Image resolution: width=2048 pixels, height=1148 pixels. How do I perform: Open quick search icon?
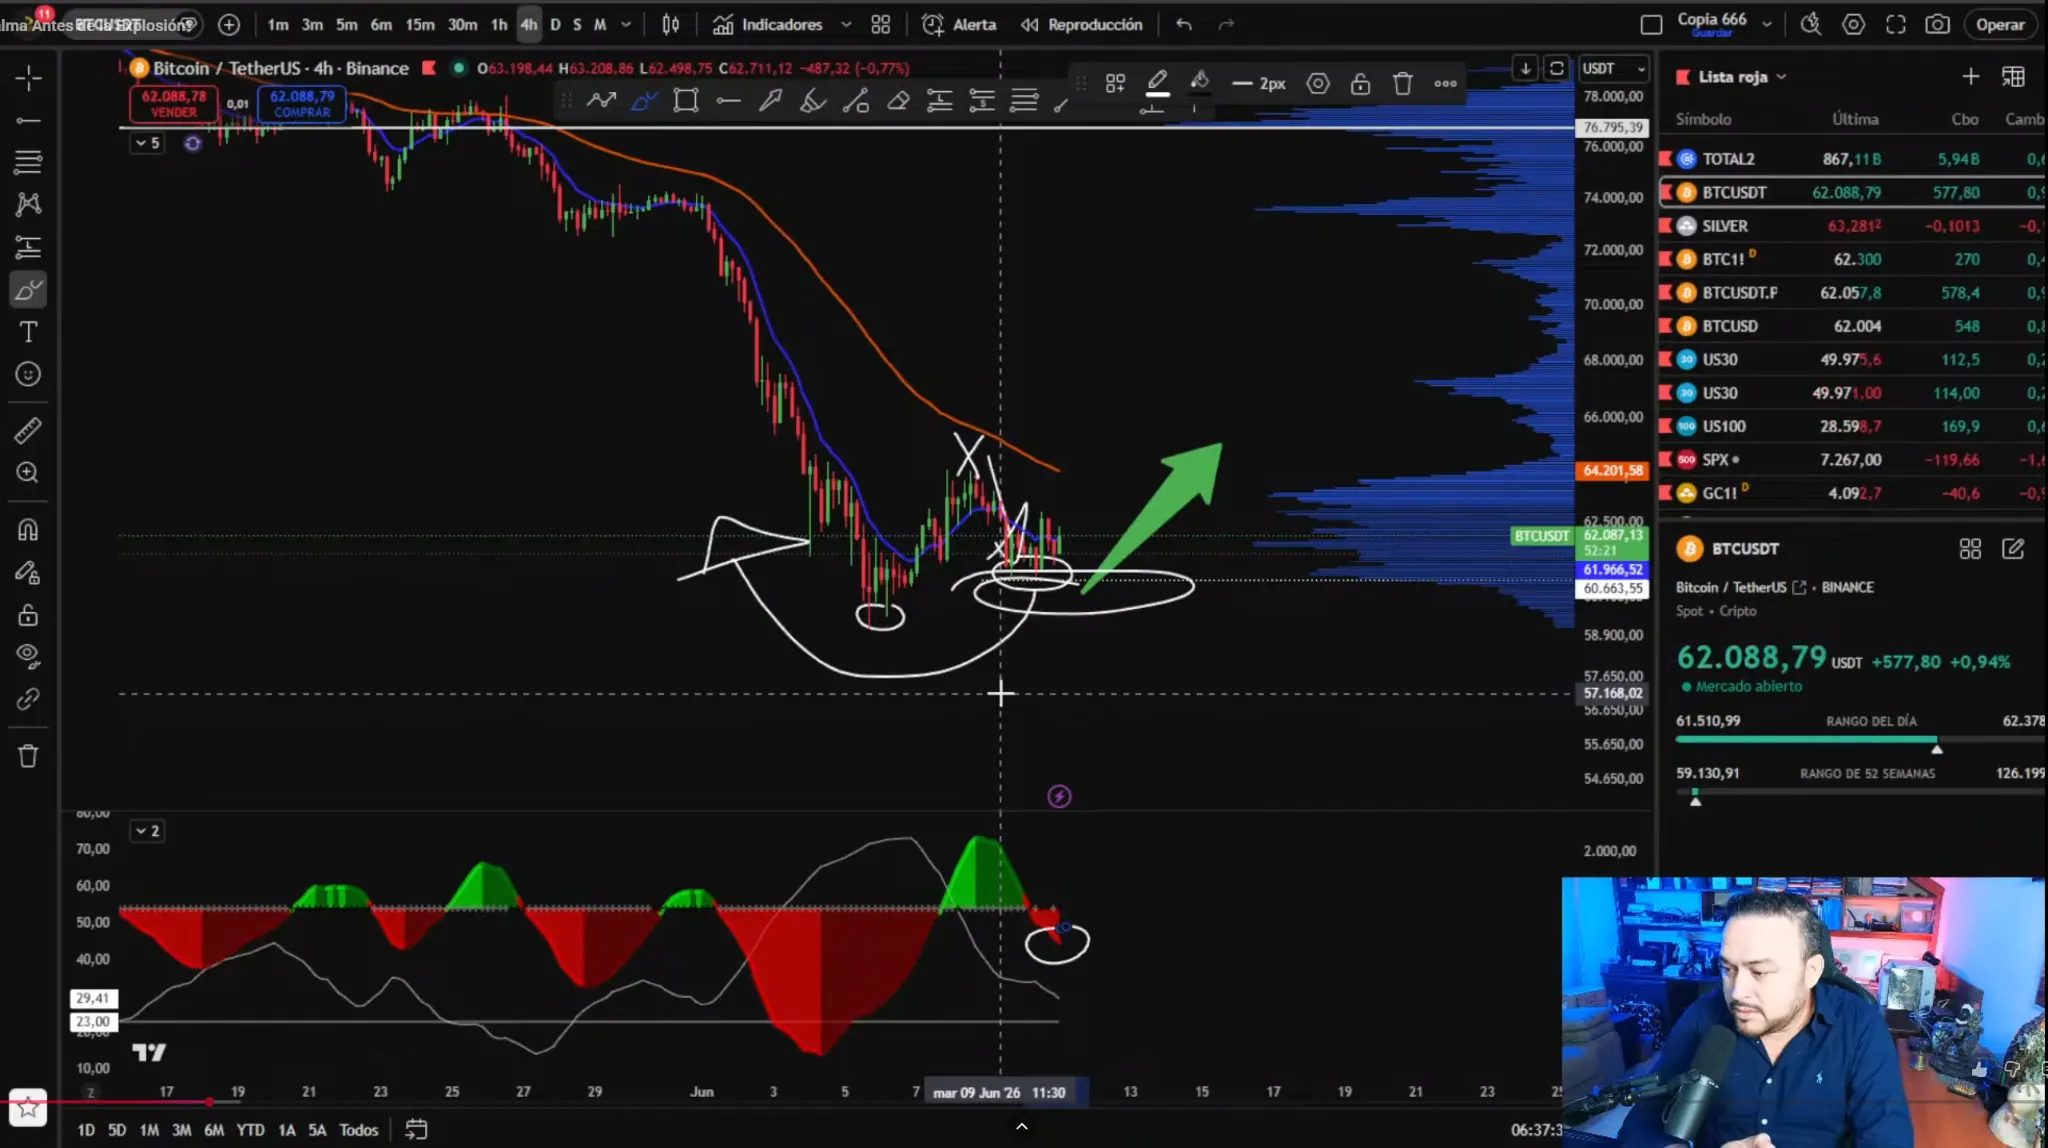(1811, 24)
